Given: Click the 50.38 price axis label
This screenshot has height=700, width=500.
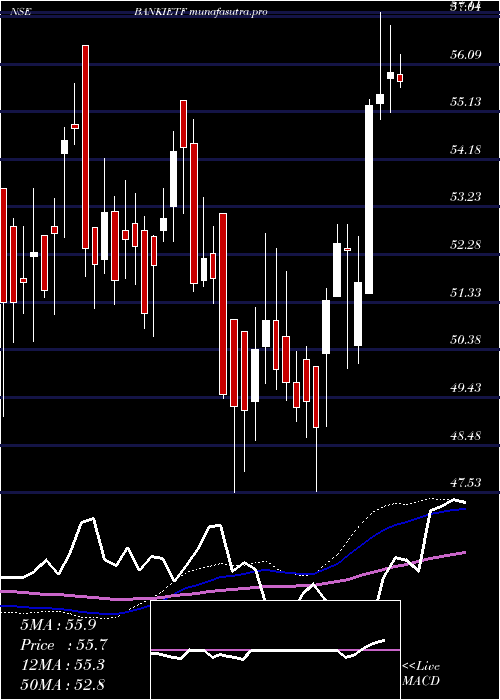Looking at the screenshot, I should pos(466,340).
